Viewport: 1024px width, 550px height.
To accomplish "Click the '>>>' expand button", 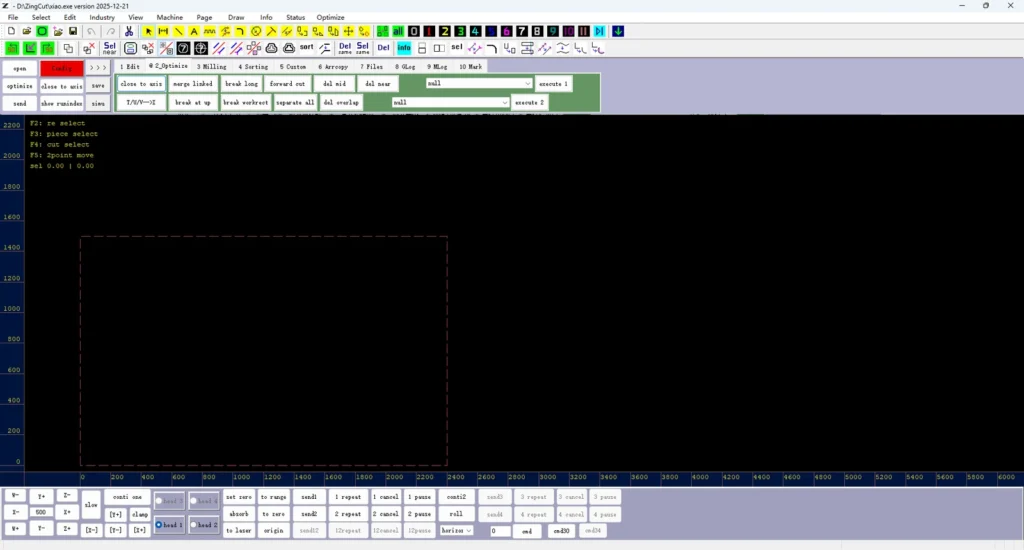I will click(x=98, y=68).
